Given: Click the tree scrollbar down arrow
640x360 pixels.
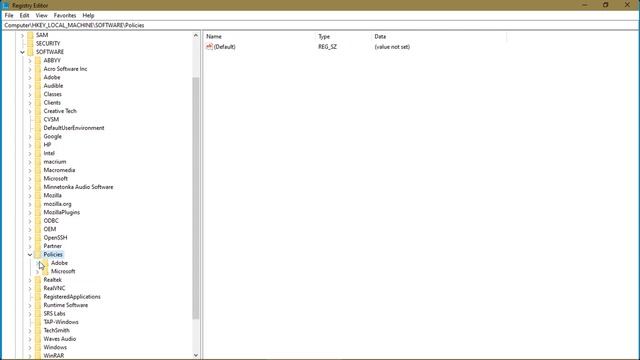Looking at the screenshot, I should point(196,356).
